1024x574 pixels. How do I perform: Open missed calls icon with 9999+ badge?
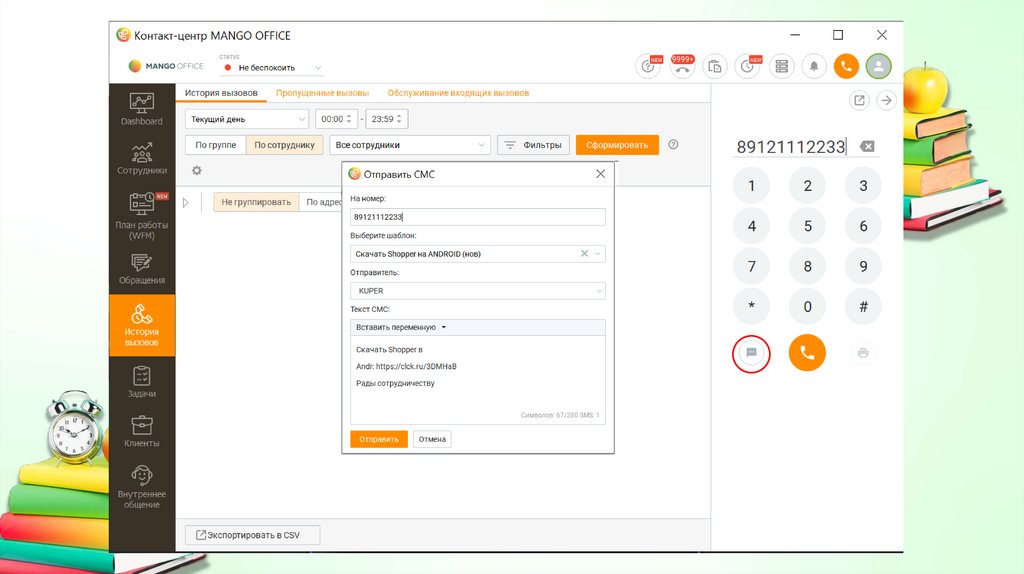682,66
